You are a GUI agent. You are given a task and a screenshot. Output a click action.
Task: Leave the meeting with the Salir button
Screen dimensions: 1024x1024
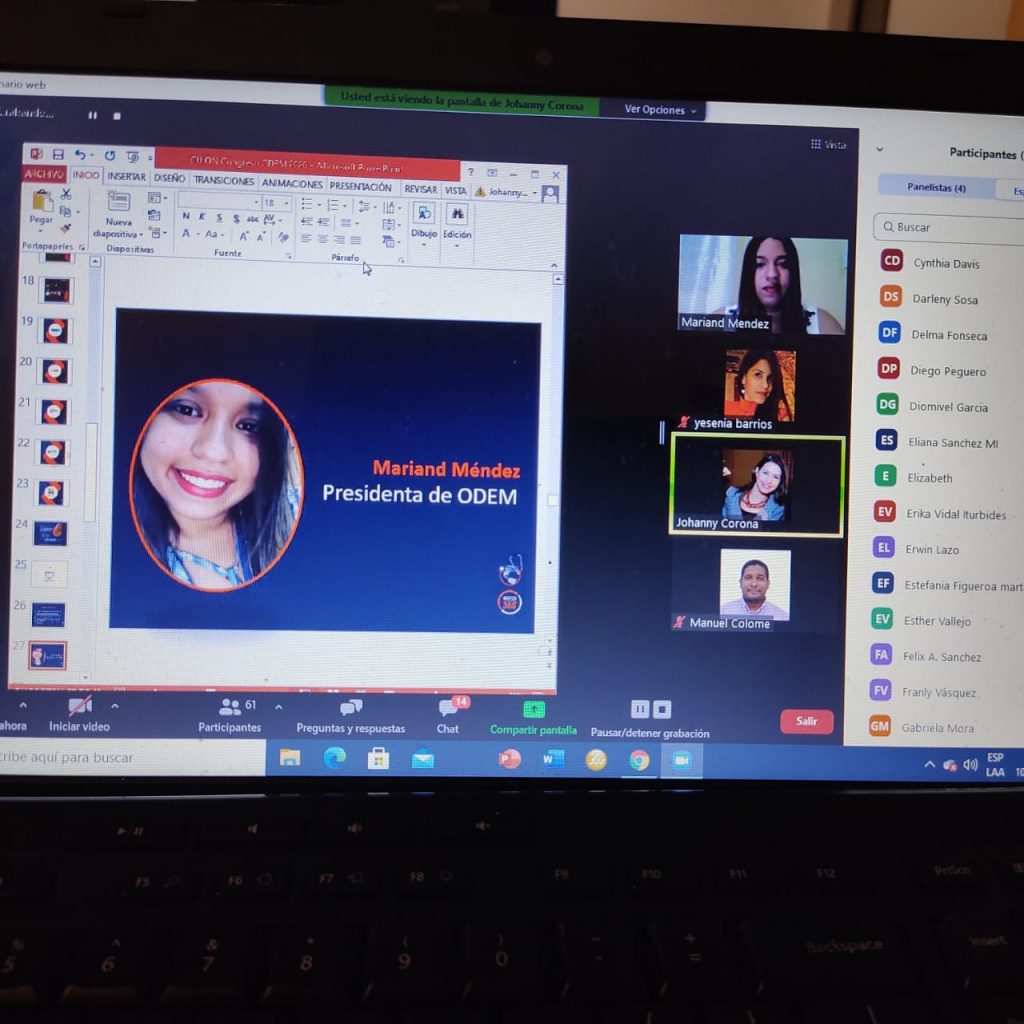[807, 722]
